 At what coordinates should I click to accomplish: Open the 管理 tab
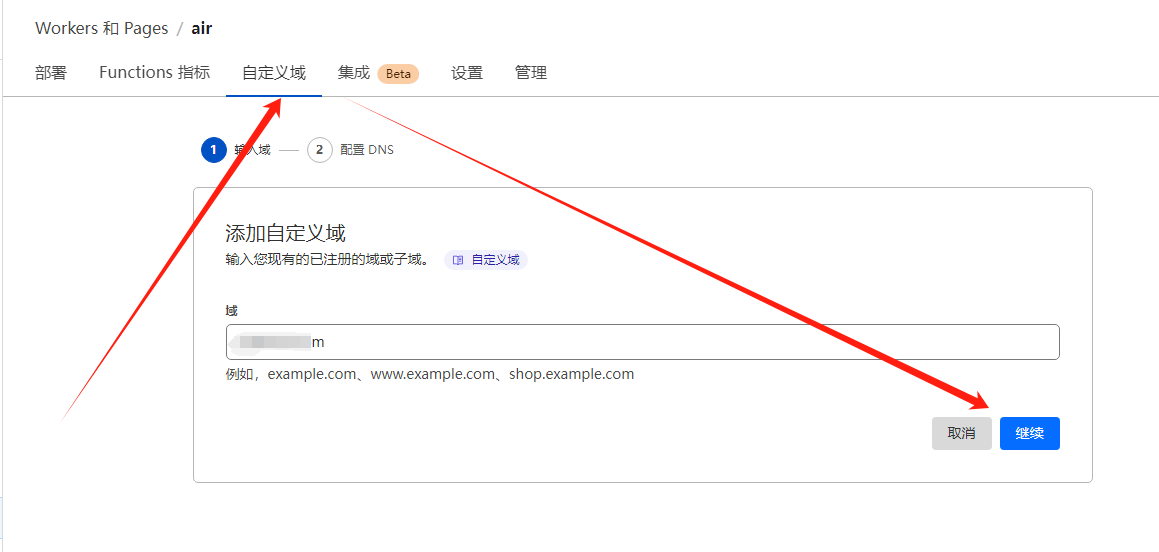[531, 73]
